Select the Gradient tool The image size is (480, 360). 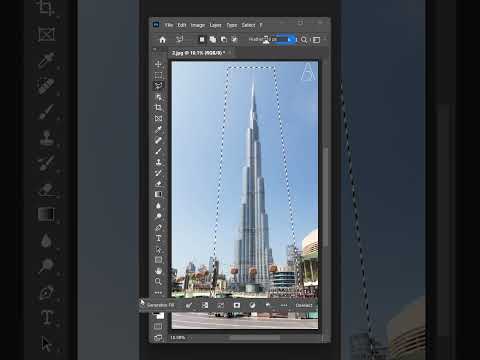point(158,194)
